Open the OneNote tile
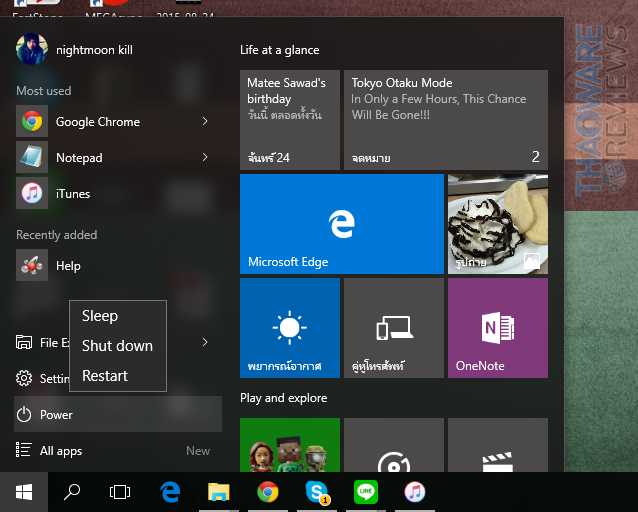The height and width of the screenshot is (512, 638). (497, 327)
